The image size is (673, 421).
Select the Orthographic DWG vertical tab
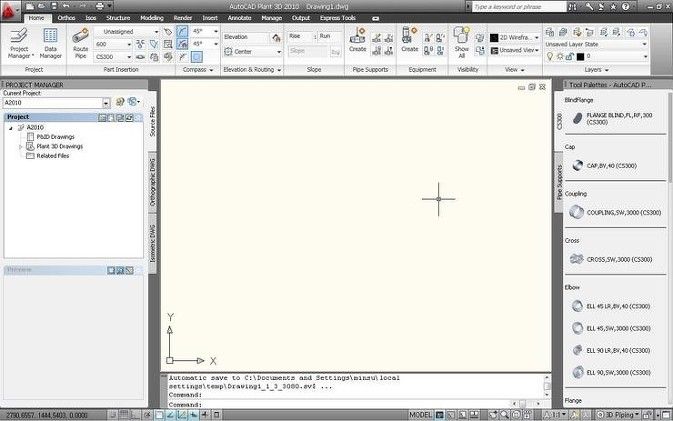click(x=152, y=183)
